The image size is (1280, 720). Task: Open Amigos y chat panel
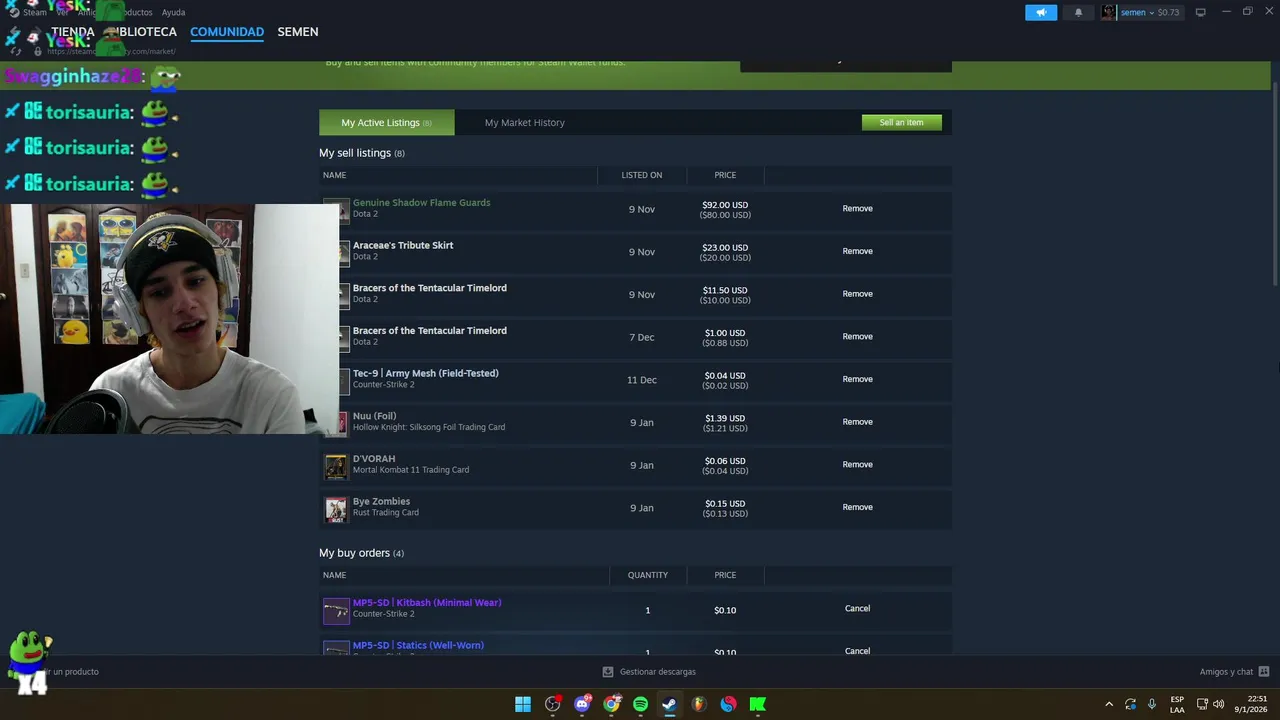tap(1226, 672)
